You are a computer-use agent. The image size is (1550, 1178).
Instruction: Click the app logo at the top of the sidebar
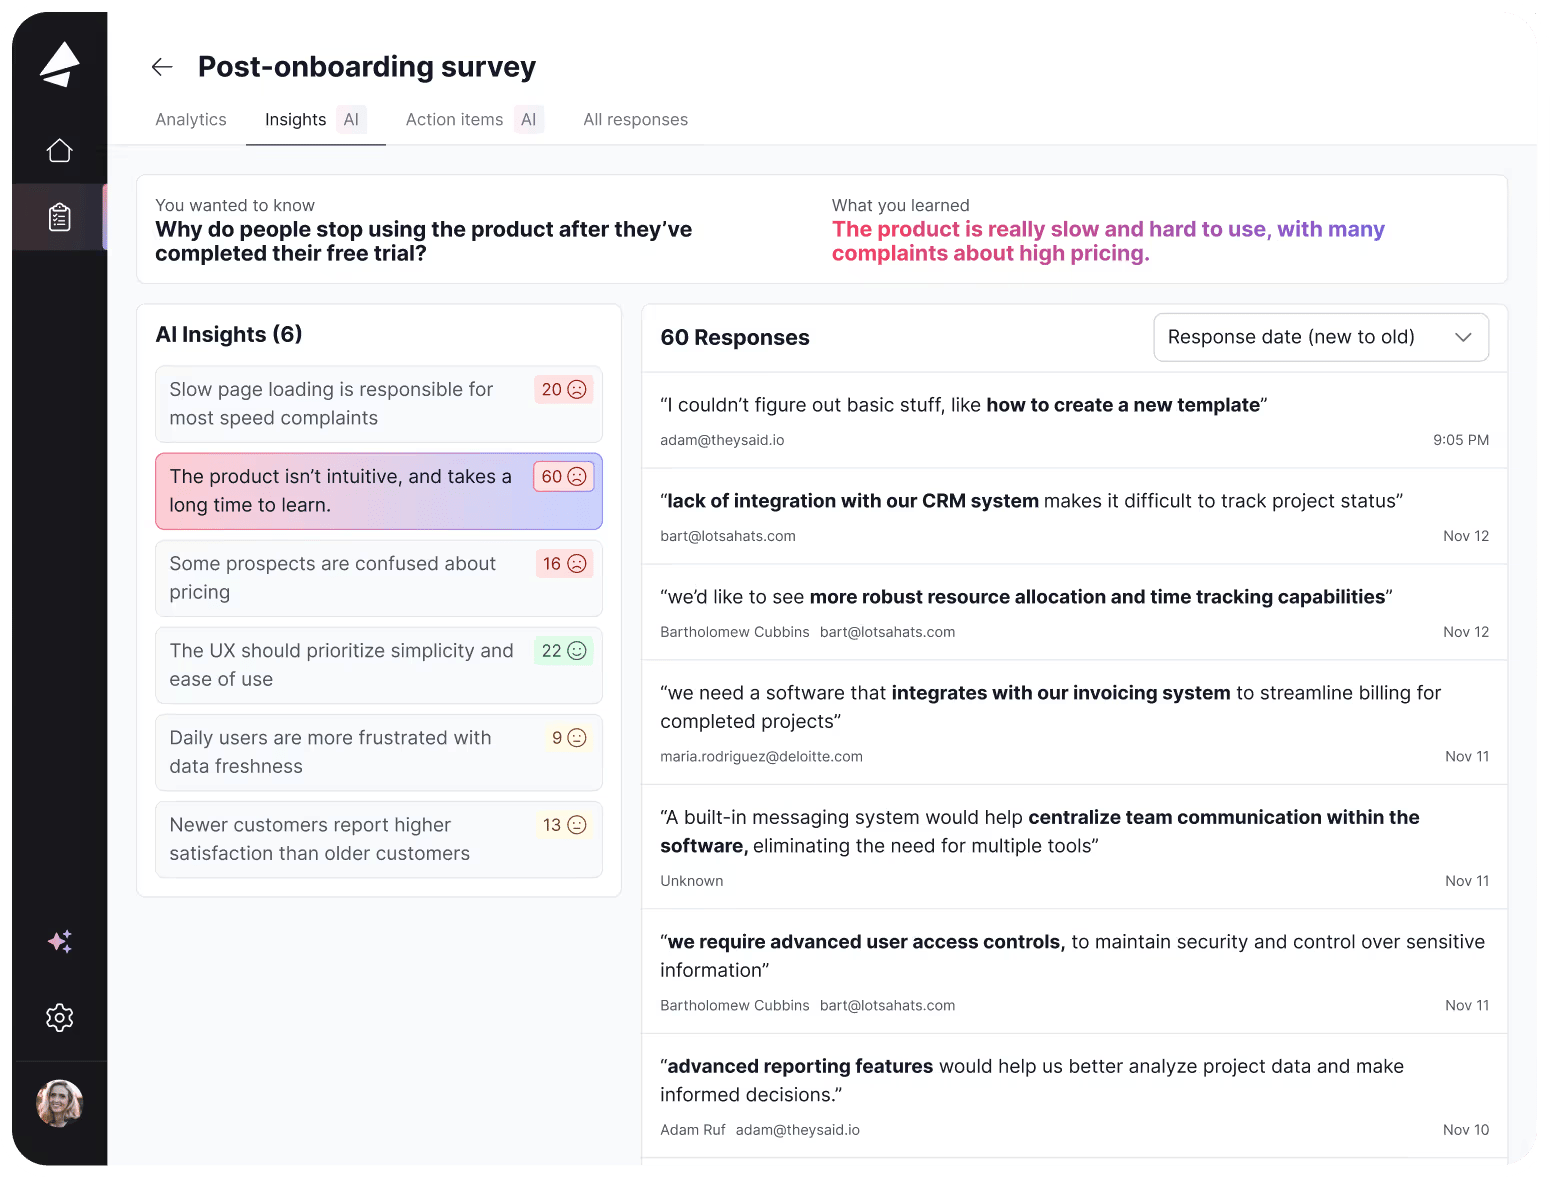pos(60,64)
